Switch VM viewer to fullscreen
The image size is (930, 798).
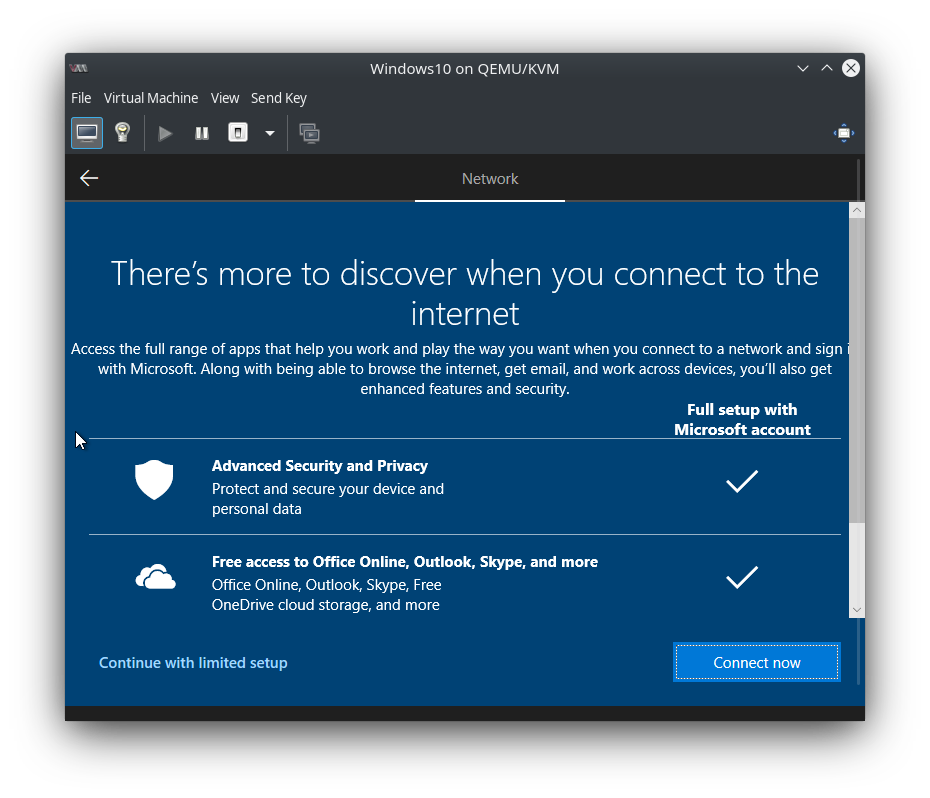click(x=843, y=133)
